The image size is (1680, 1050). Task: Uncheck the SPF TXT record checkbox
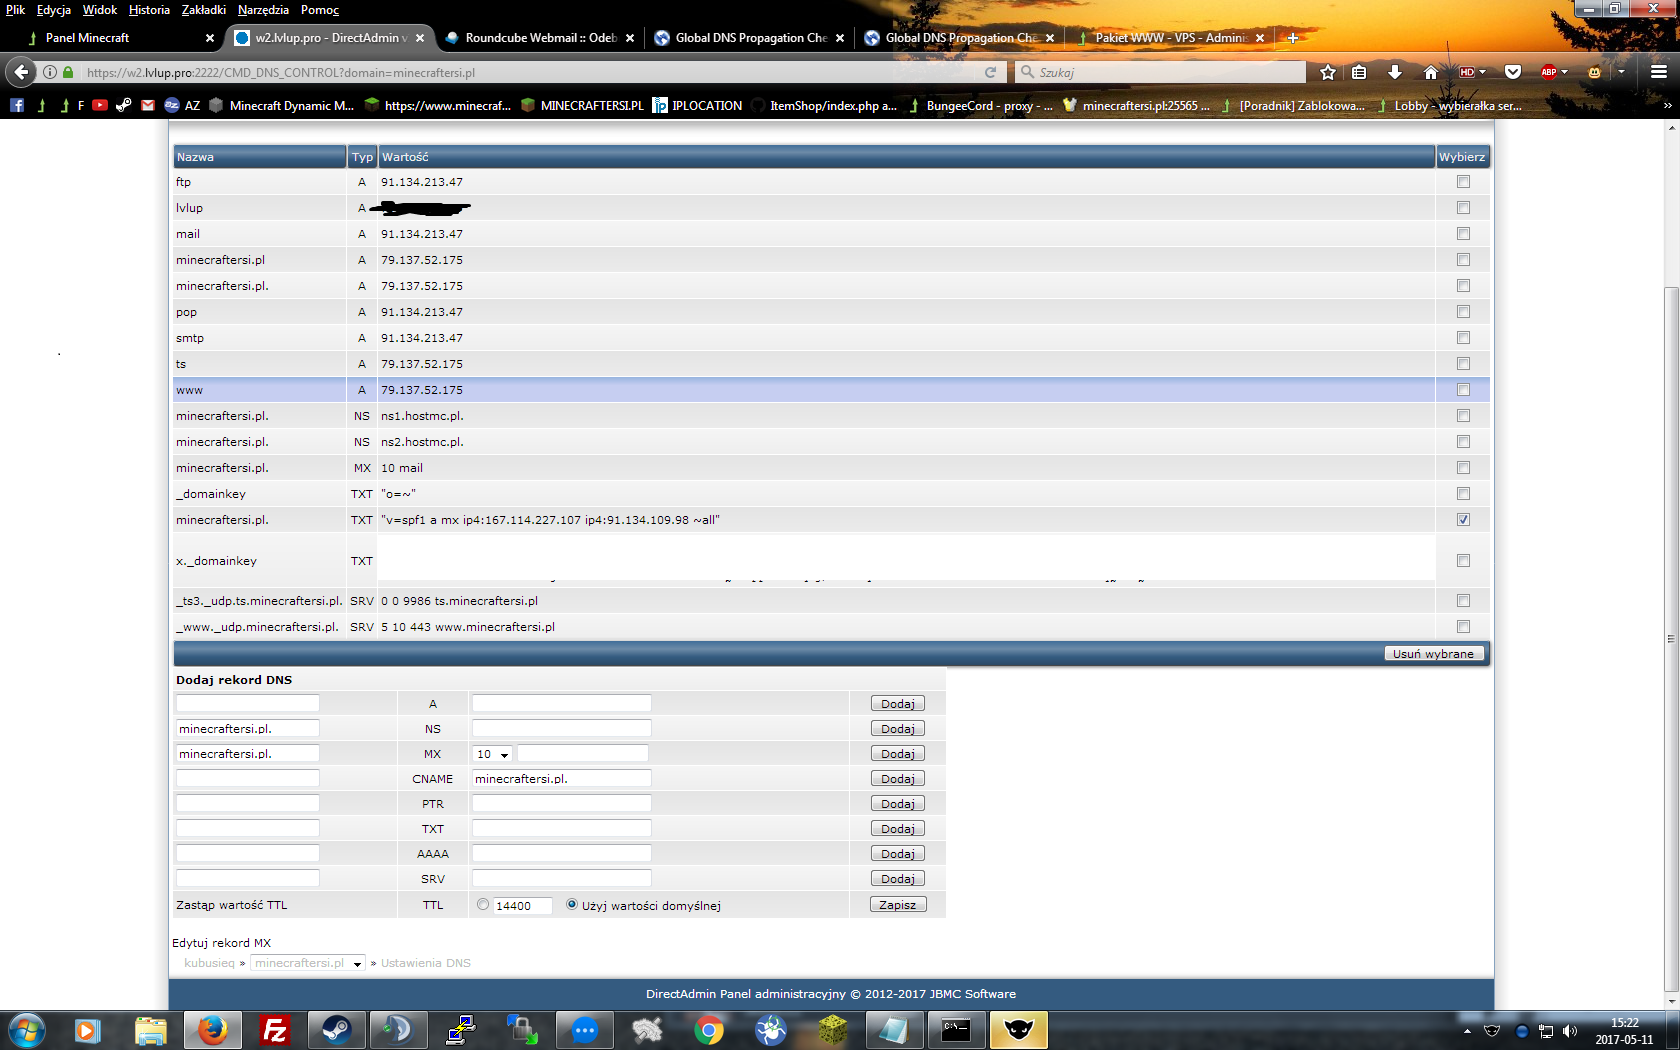pyautogui.click(x=1463, y=520)
